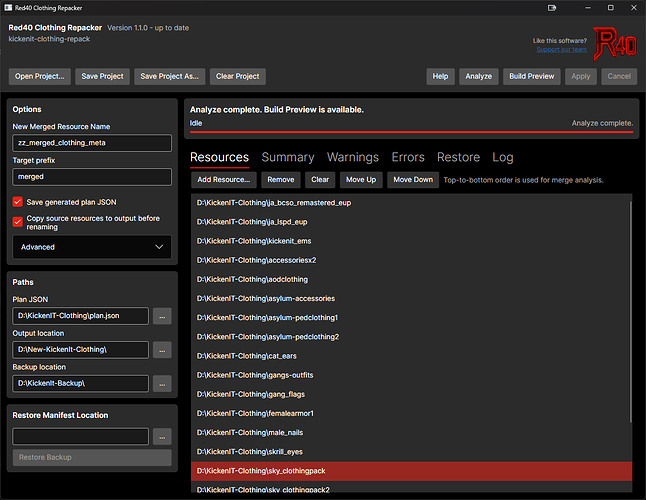Select the kickenit_ems resource row
Image resolution: width=646 pixels, height=500 pixels.
(411, 241)
